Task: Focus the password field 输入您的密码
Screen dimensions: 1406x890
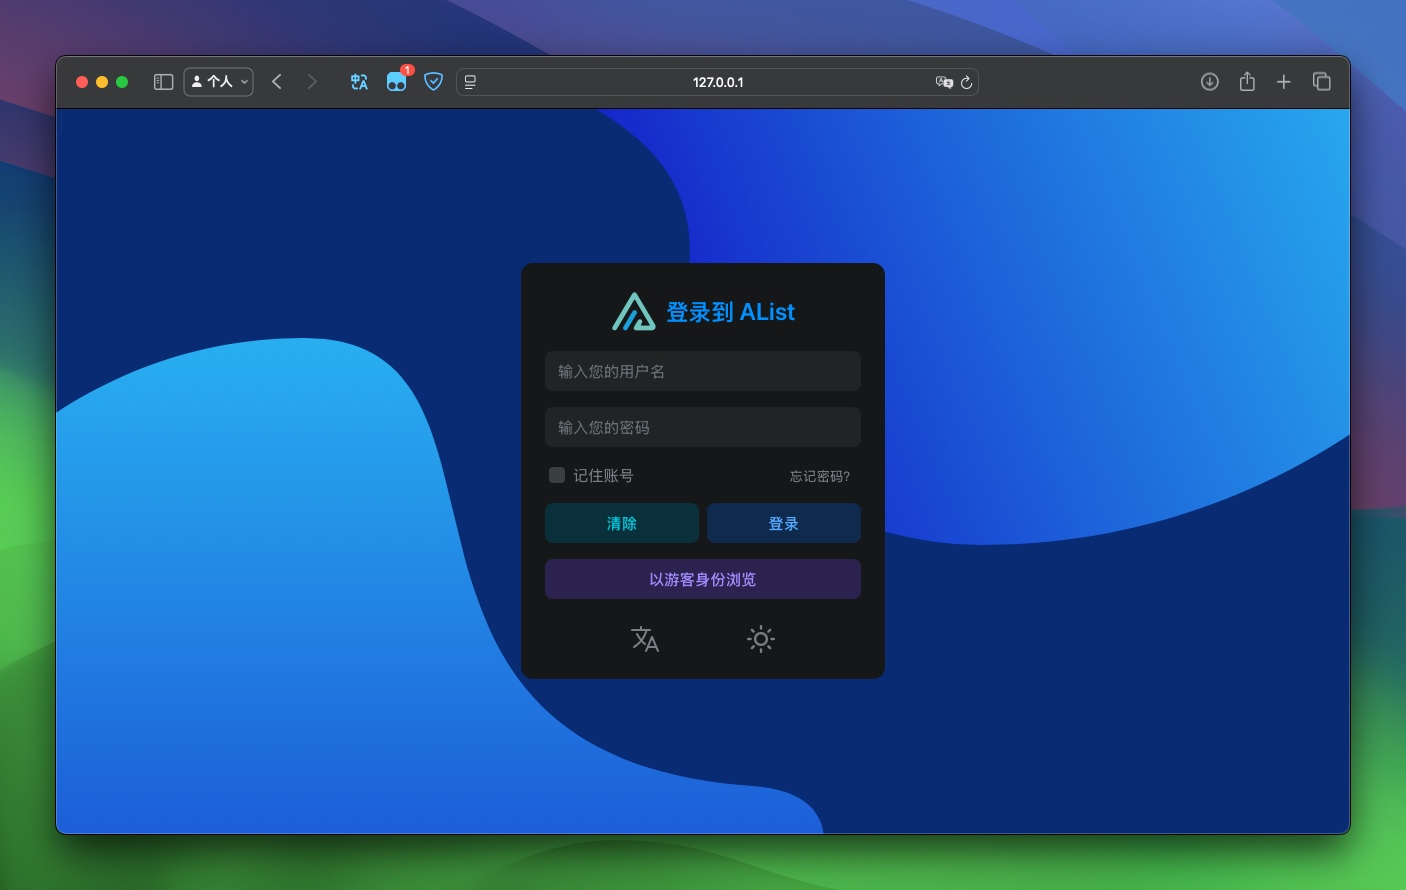Action: click(x=703, y=427)
